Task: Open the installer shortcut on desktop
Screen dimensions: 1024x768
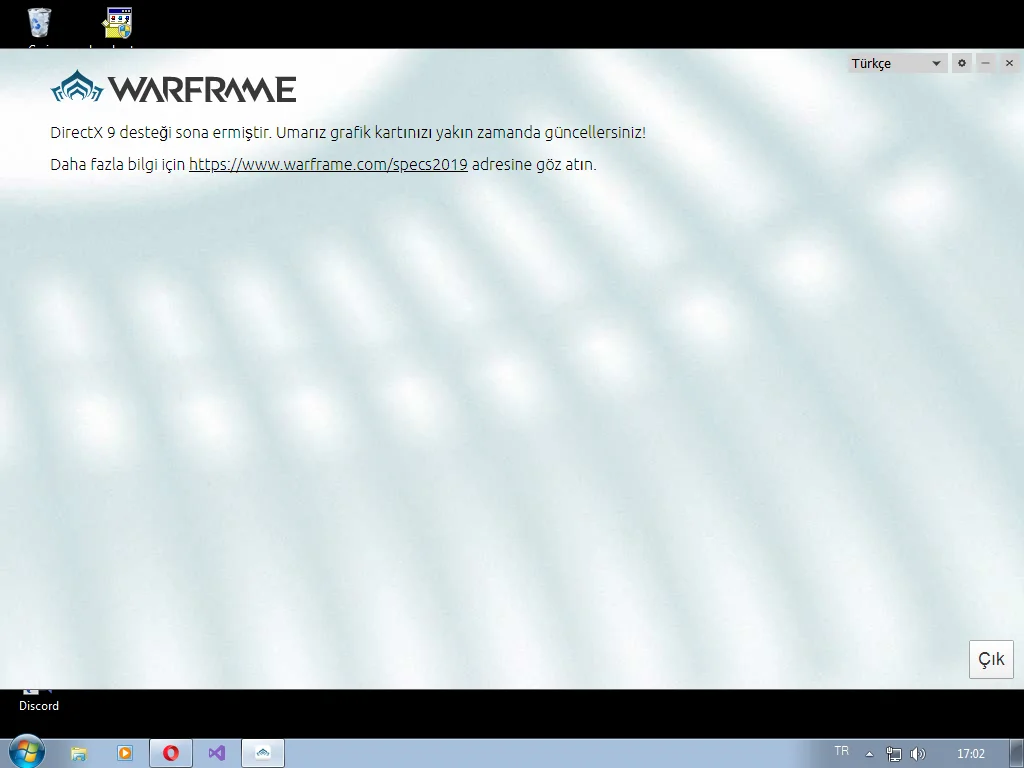Action: coord(117,26)
